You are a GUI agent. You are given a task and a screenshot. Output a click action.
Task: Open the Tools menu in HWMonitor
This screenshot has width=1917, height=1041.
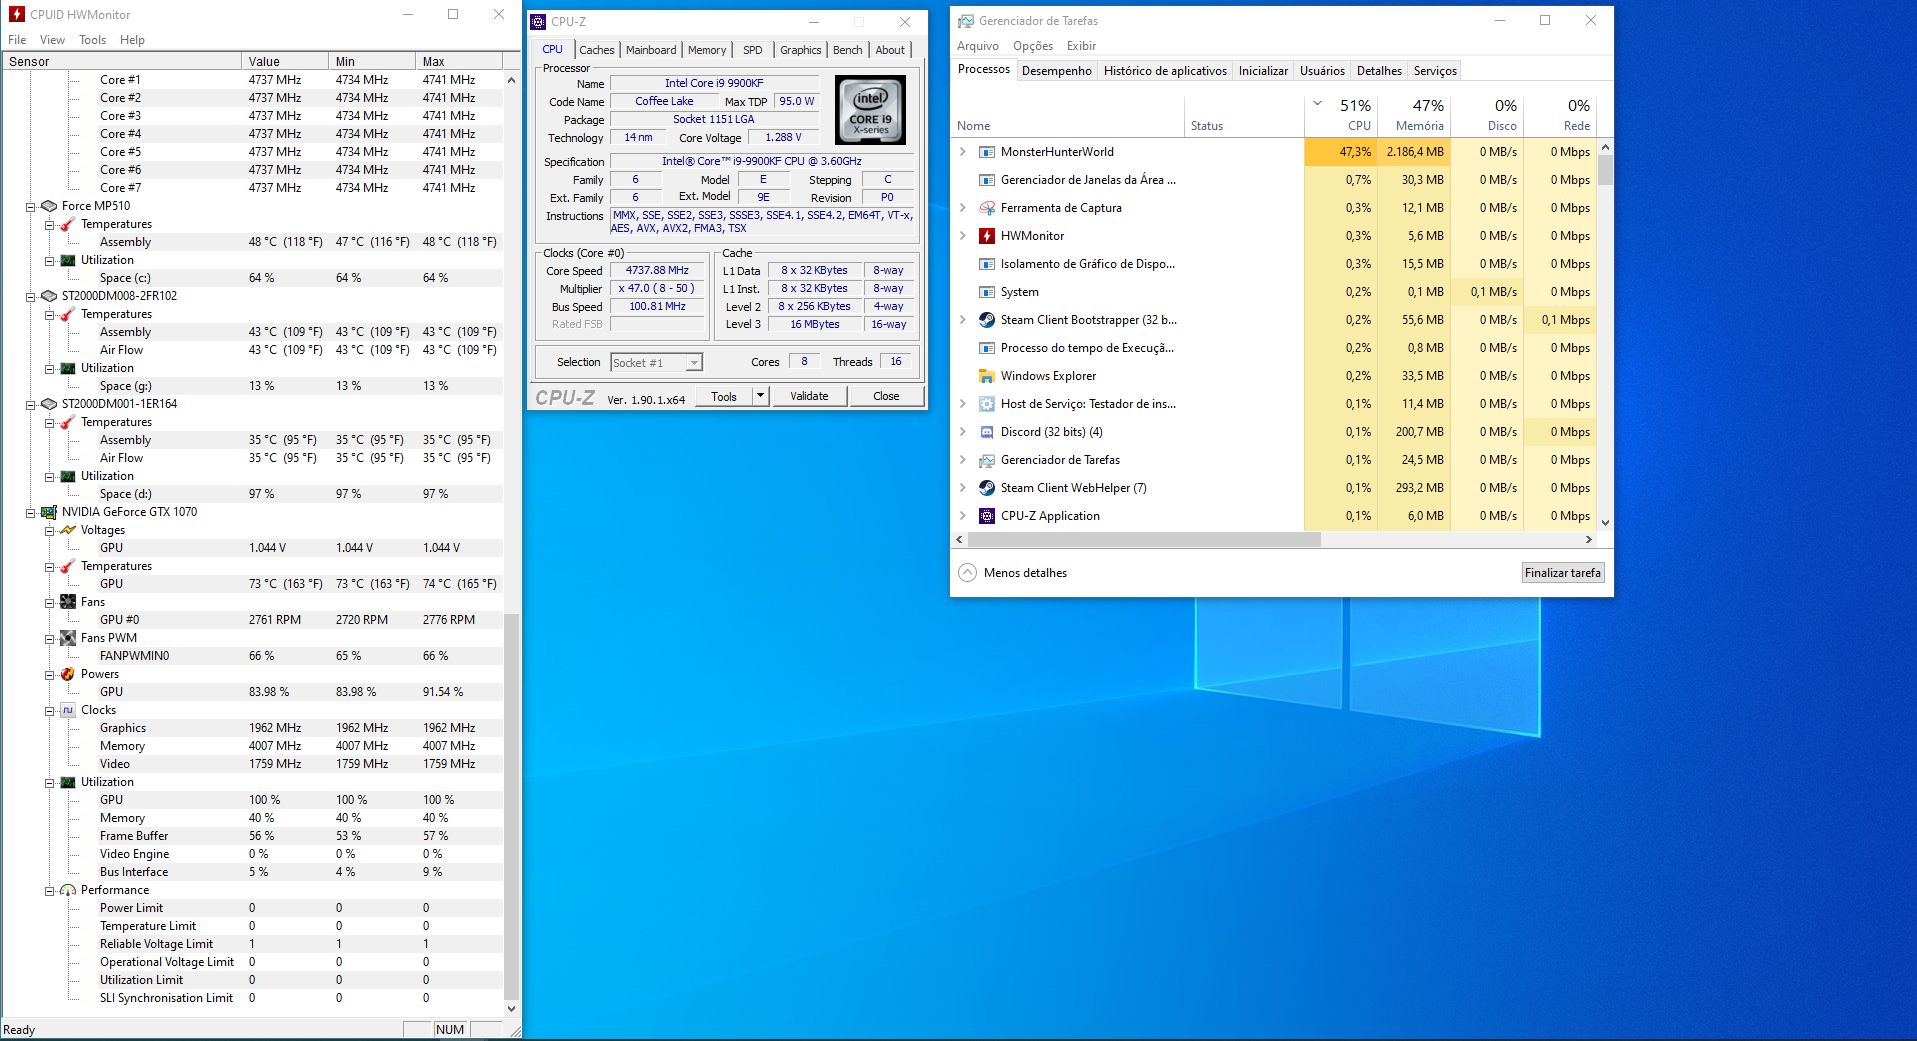tap(93, 40)
